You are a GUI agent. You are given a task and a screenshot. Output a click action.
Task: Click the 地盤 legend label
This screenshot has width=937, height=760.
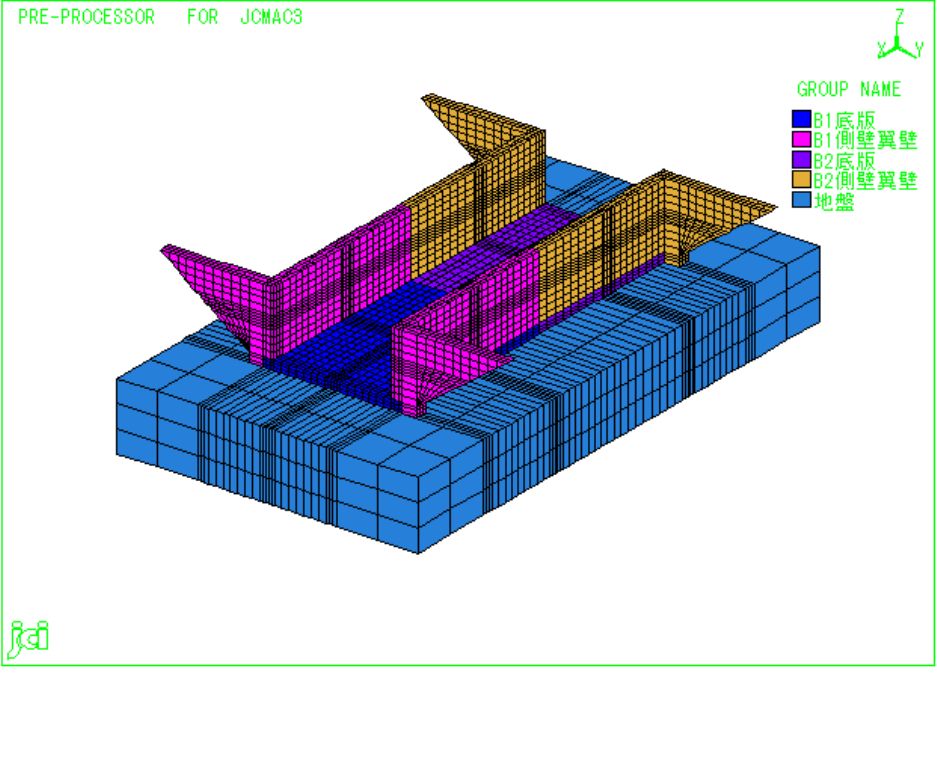834,201
